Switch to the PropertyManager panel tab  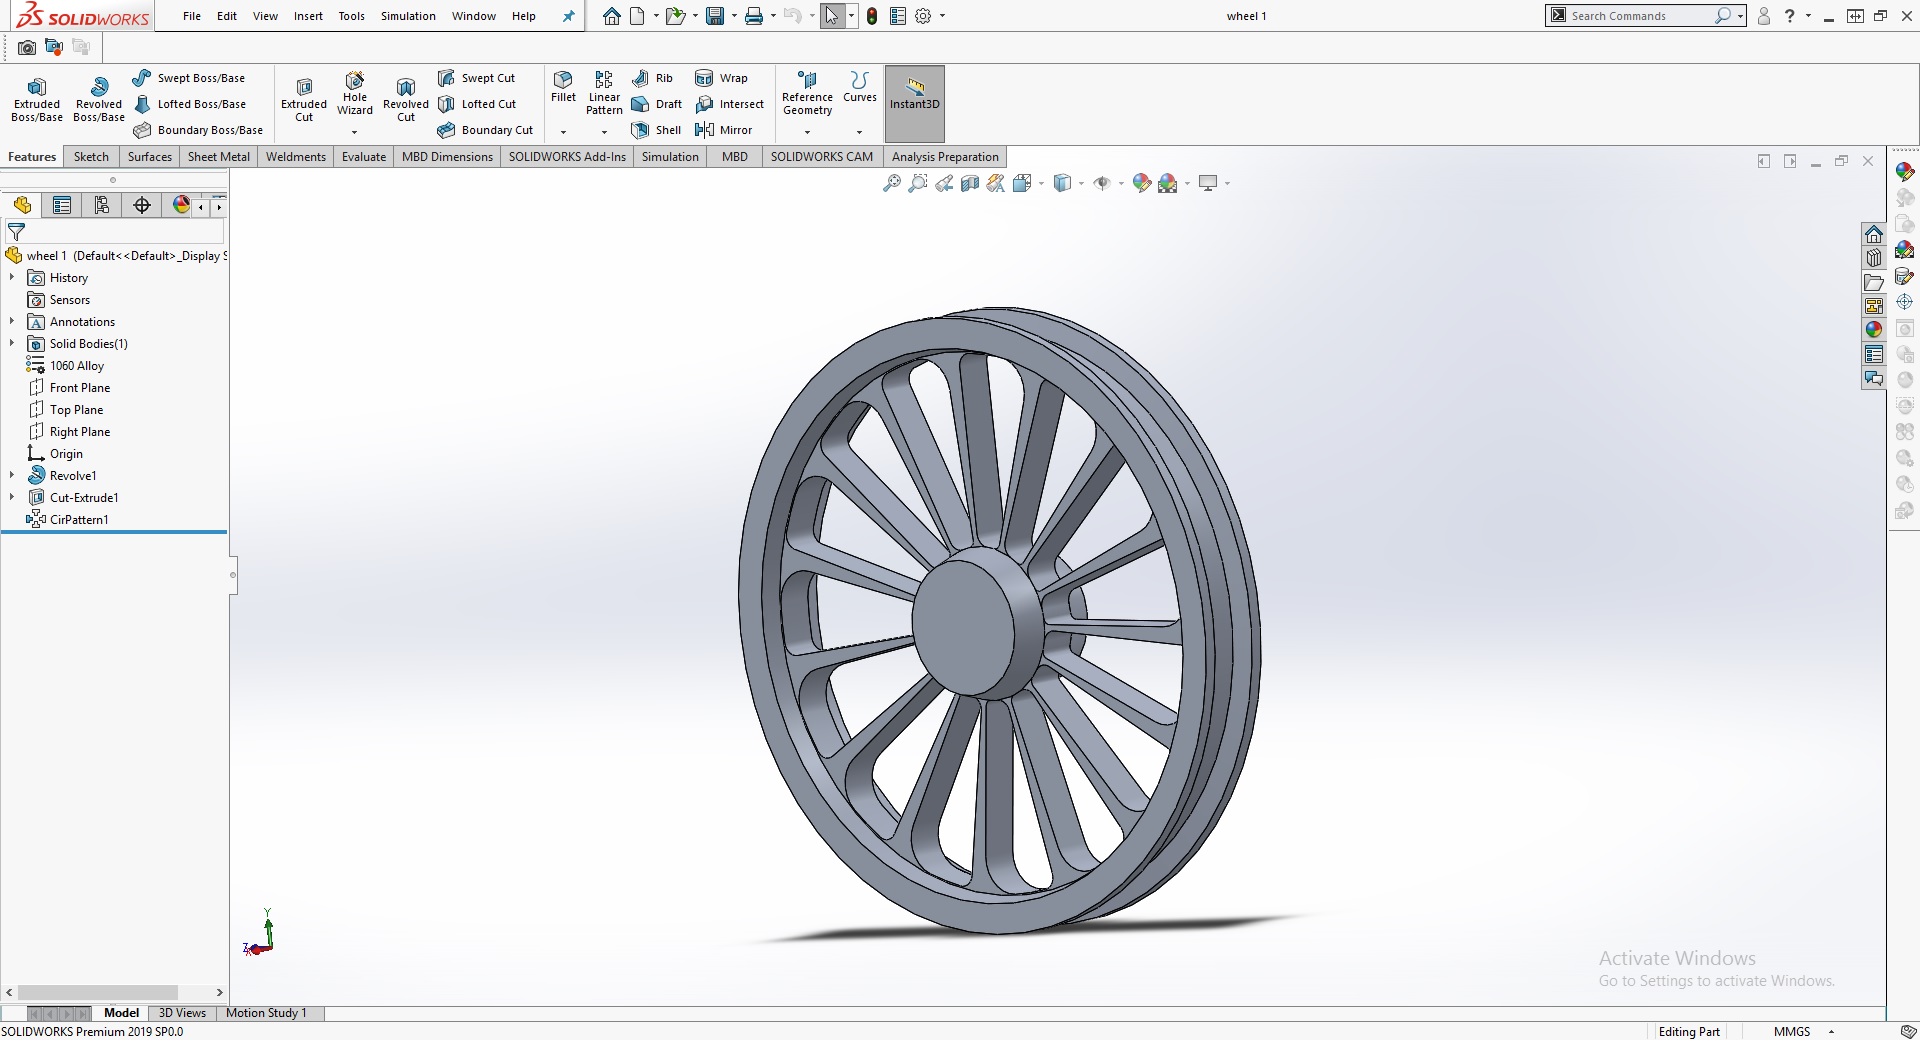pos(62,205)
